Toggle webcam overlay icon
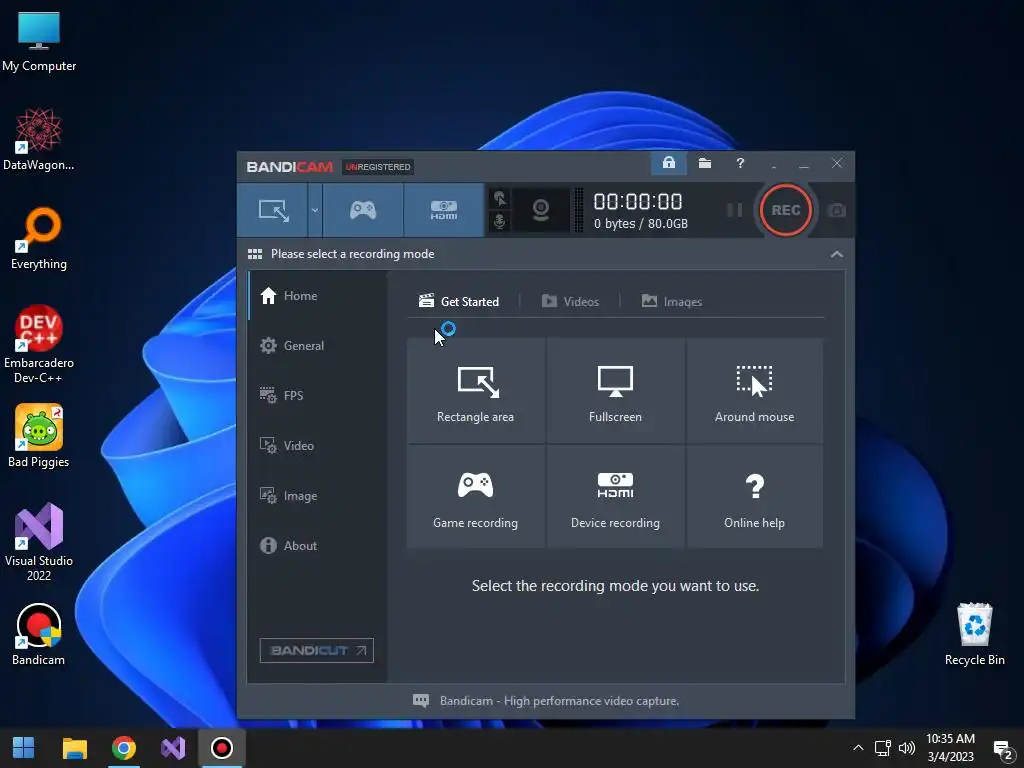This screenshot has height=768, width=1024. pyautogui.click(x=541, y=210)
